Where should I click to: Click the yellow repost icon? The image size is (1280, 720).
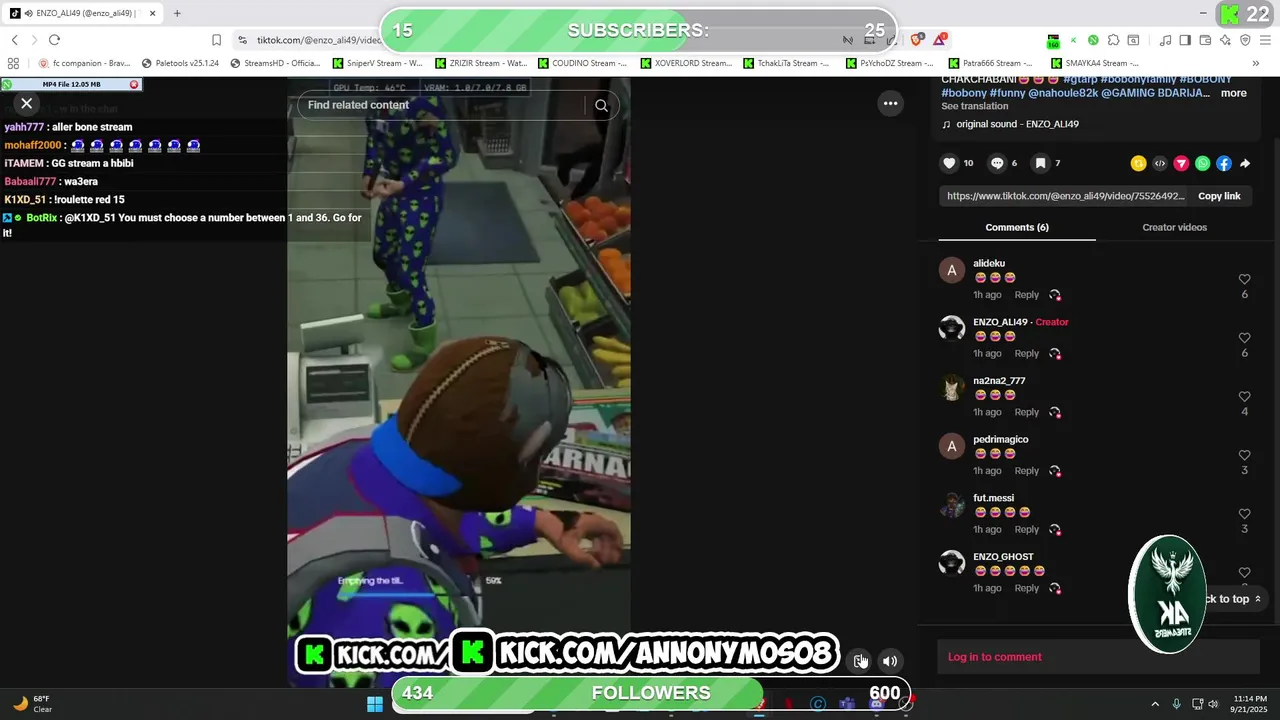tap(1138, 163)
